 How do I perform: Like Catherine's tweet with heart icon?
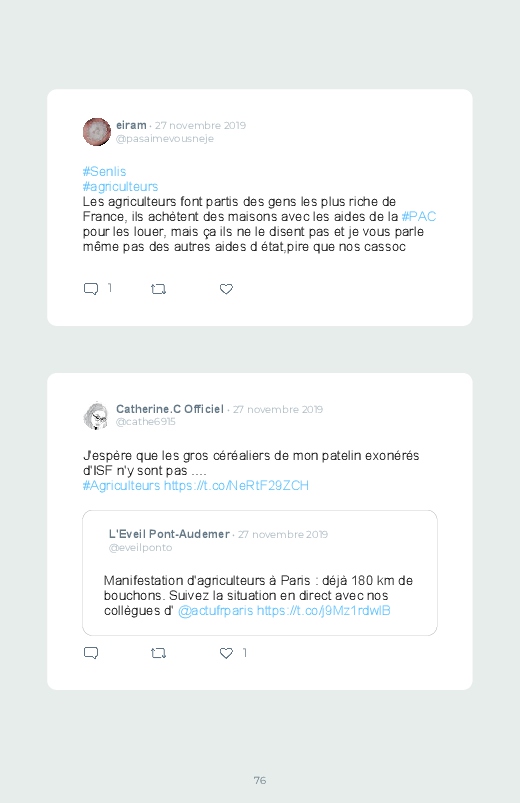[x=226, y=653]
